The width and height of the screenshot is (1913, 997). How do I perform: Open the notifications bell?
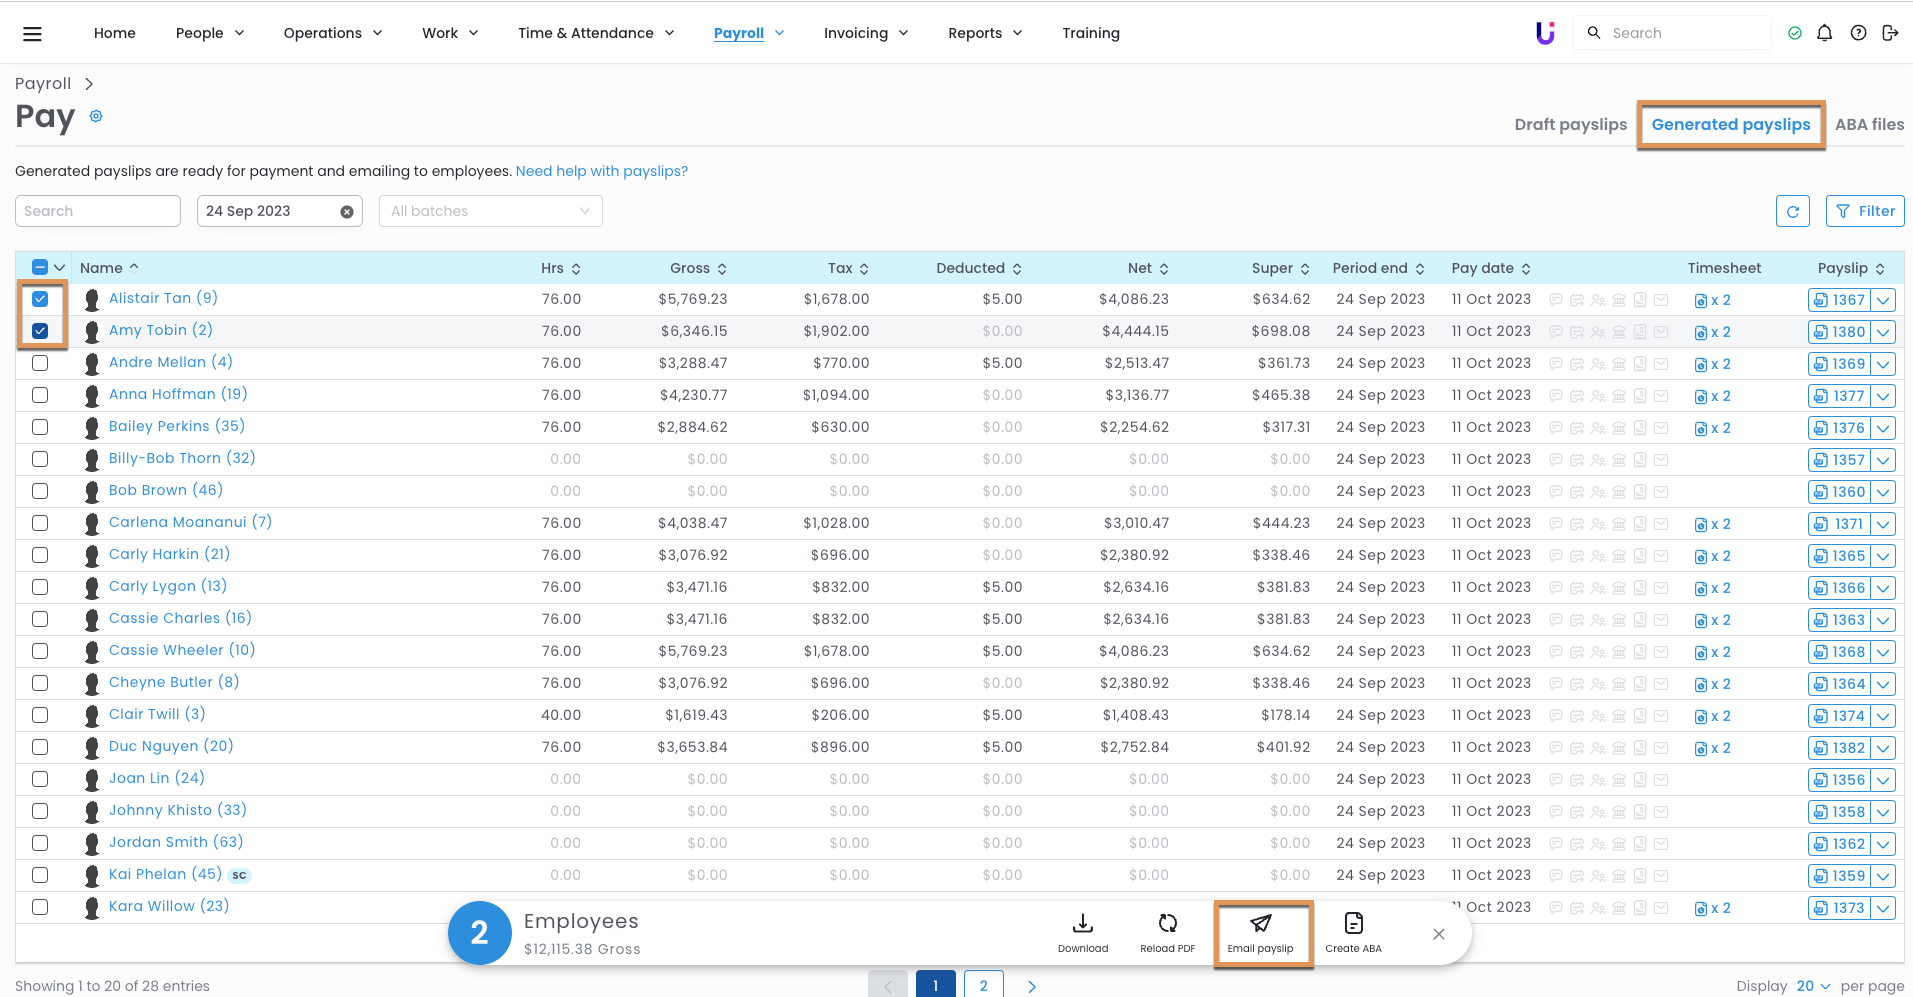tap(1824, 33)
